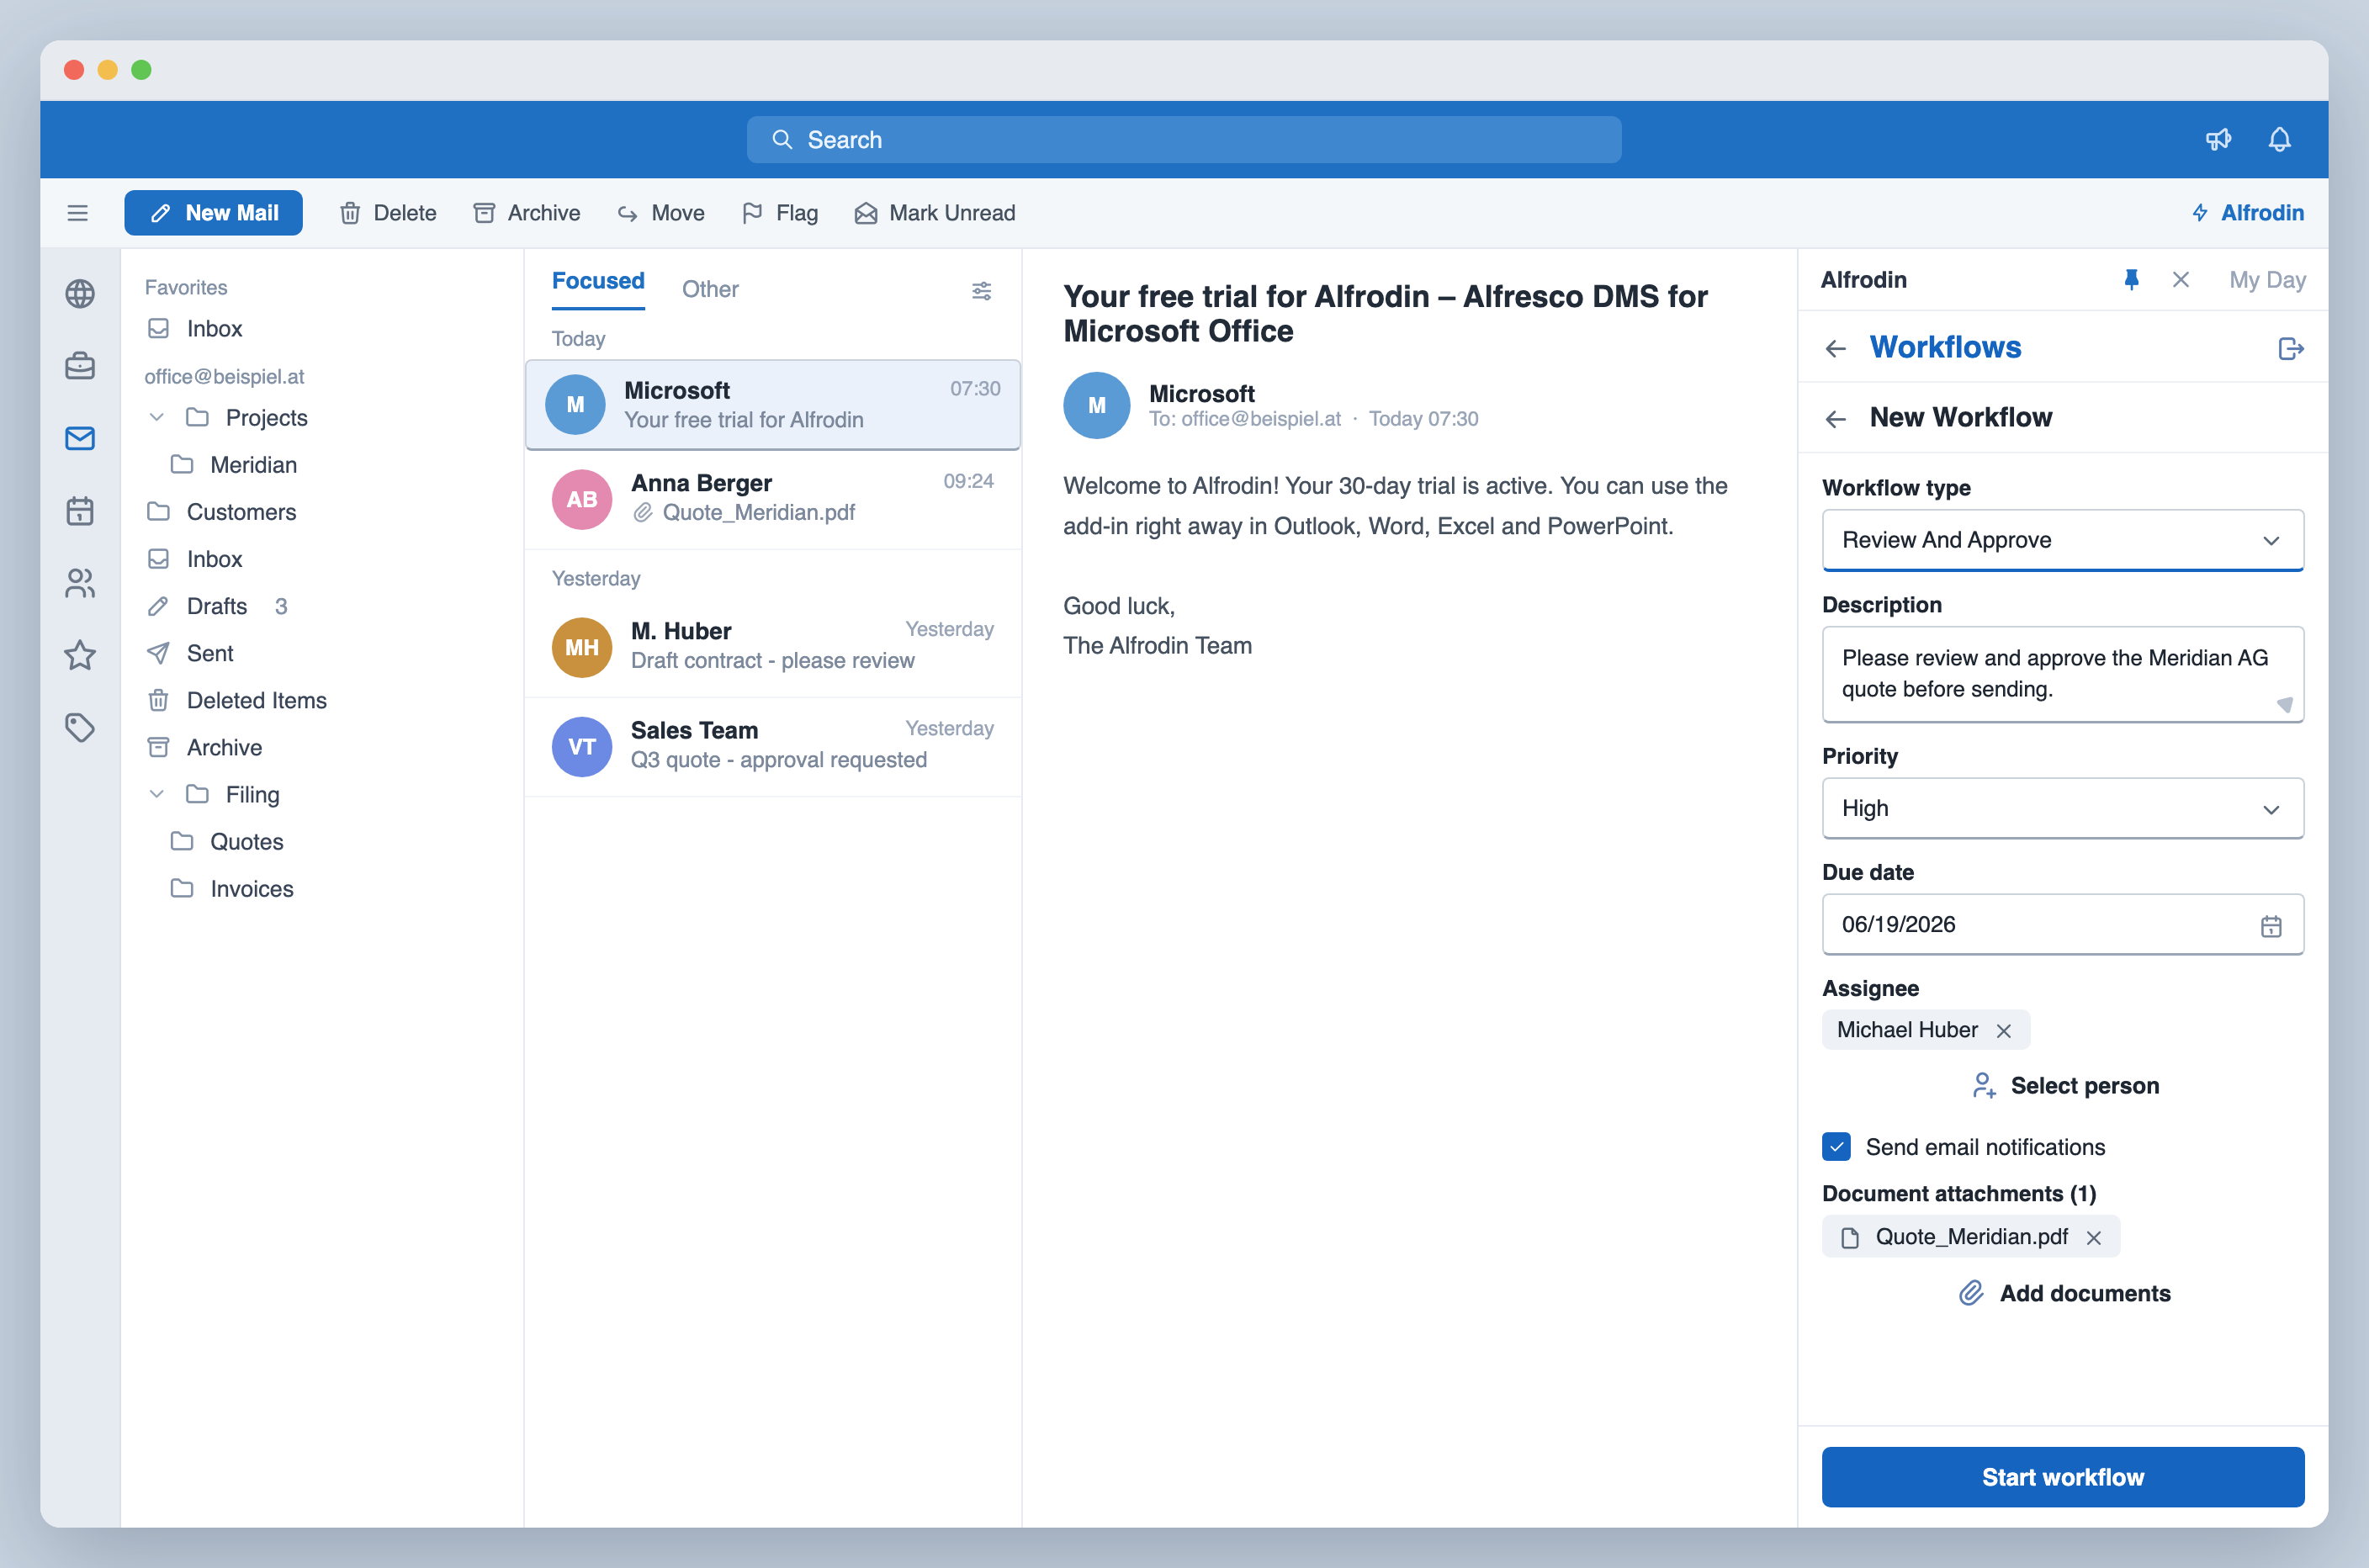2369x1568 pixels.
Task: Click the green macOS zoom window button
Action: pos(142,70)
